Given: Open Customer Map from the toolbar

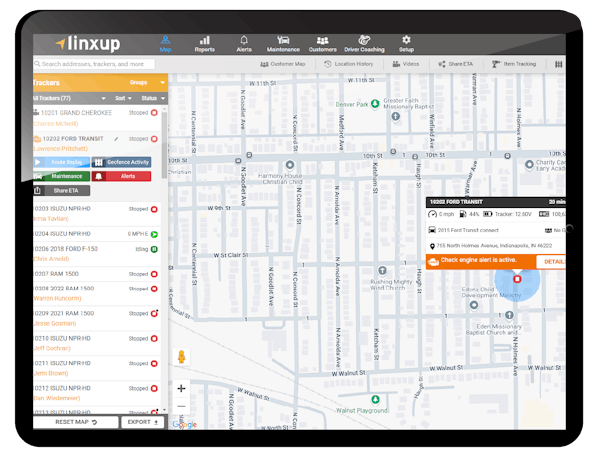Looking at the screenshot, I should coord(283,64).
